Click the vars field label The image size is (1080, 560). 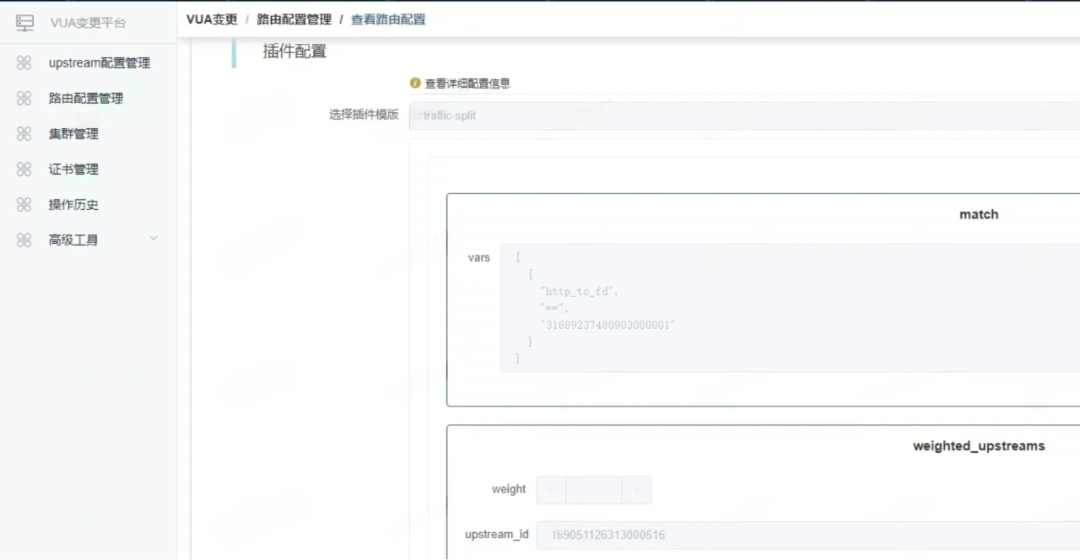479,258
